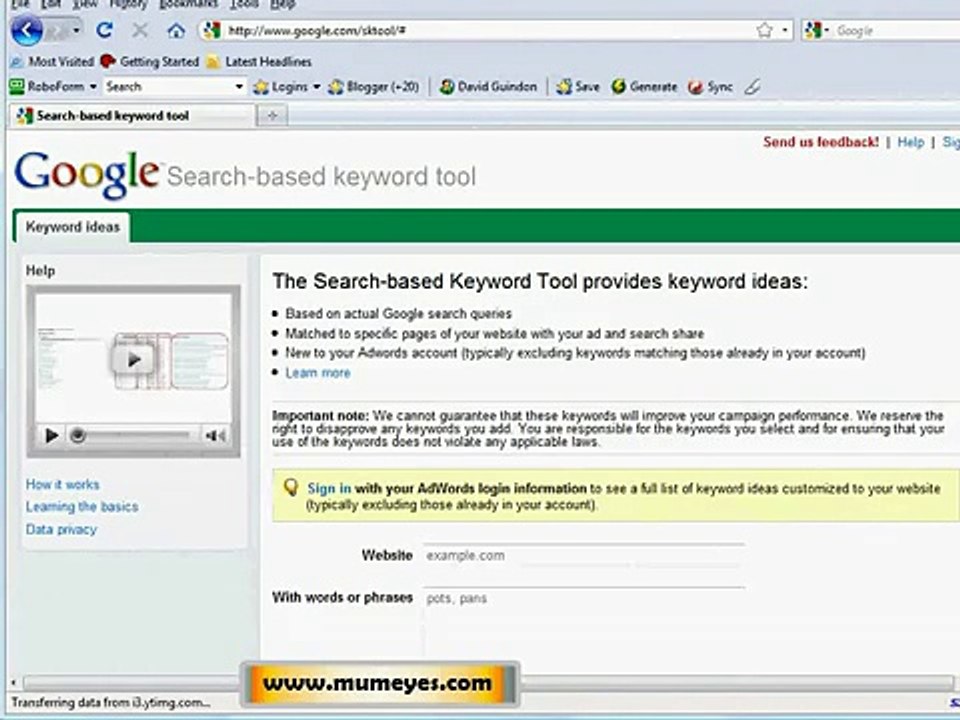
Task: Click the Google logo
Action: click(x=86, y=174)
